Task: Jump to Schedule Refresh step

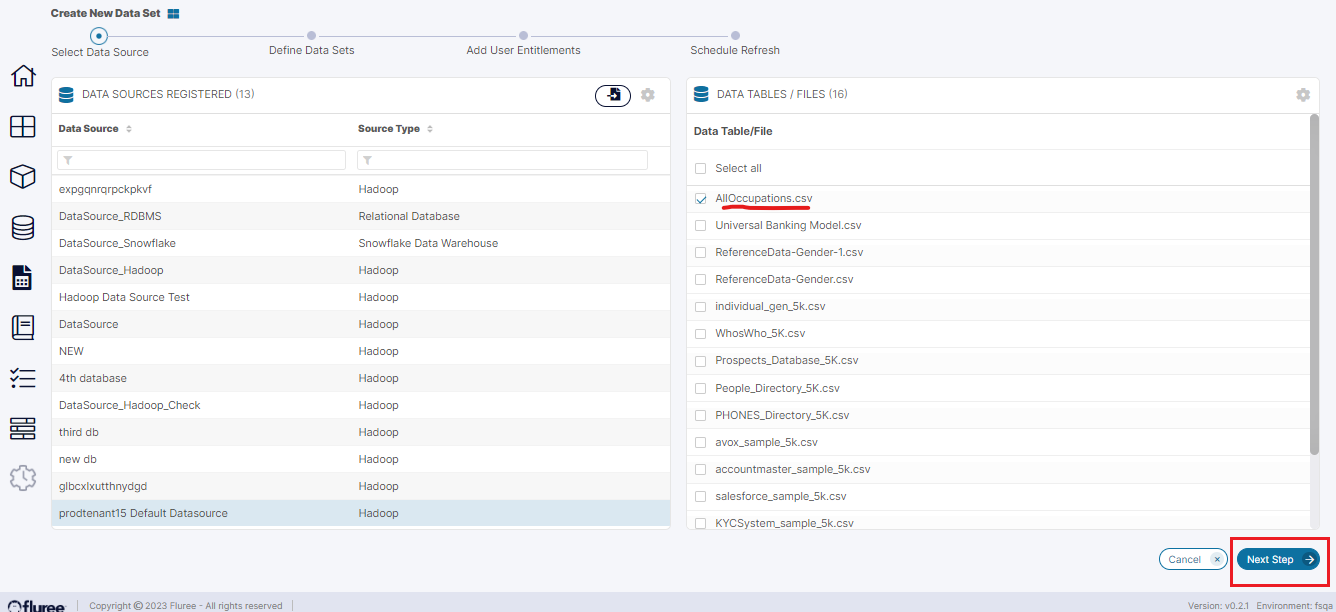Action: click(735, 36)
